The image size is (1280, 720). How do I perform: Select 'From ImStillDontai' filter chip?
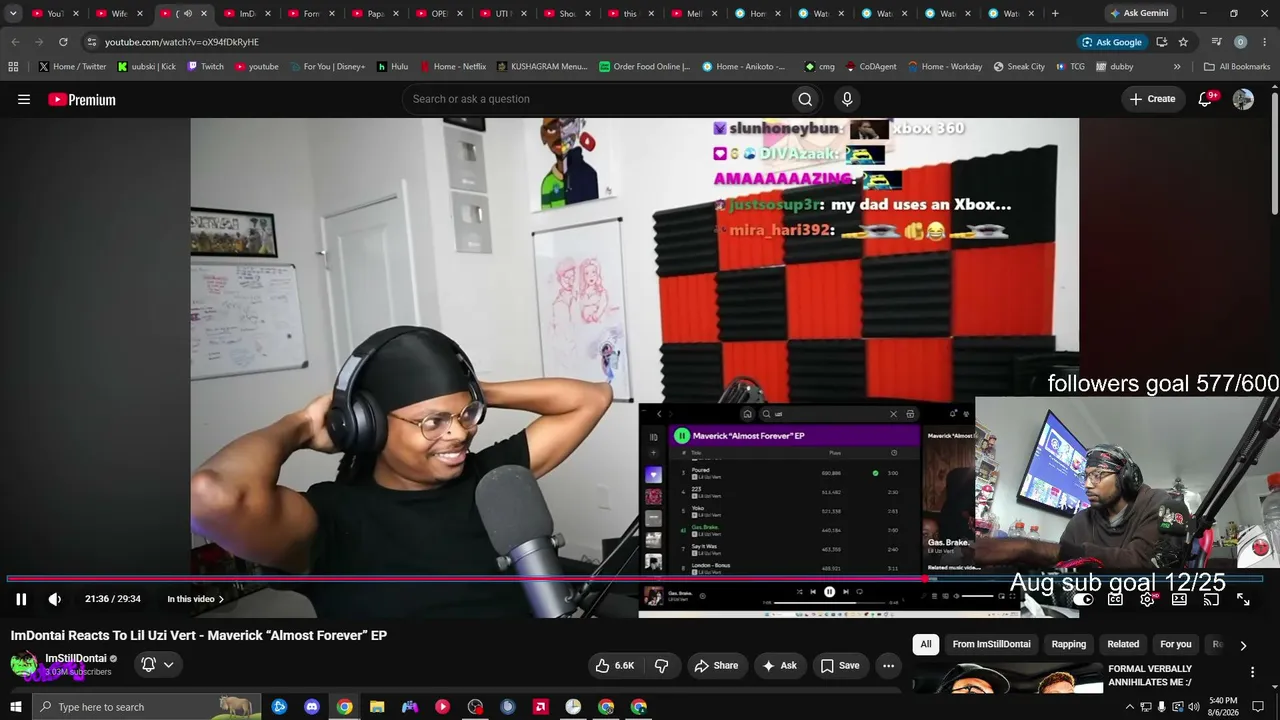point(991,644)
